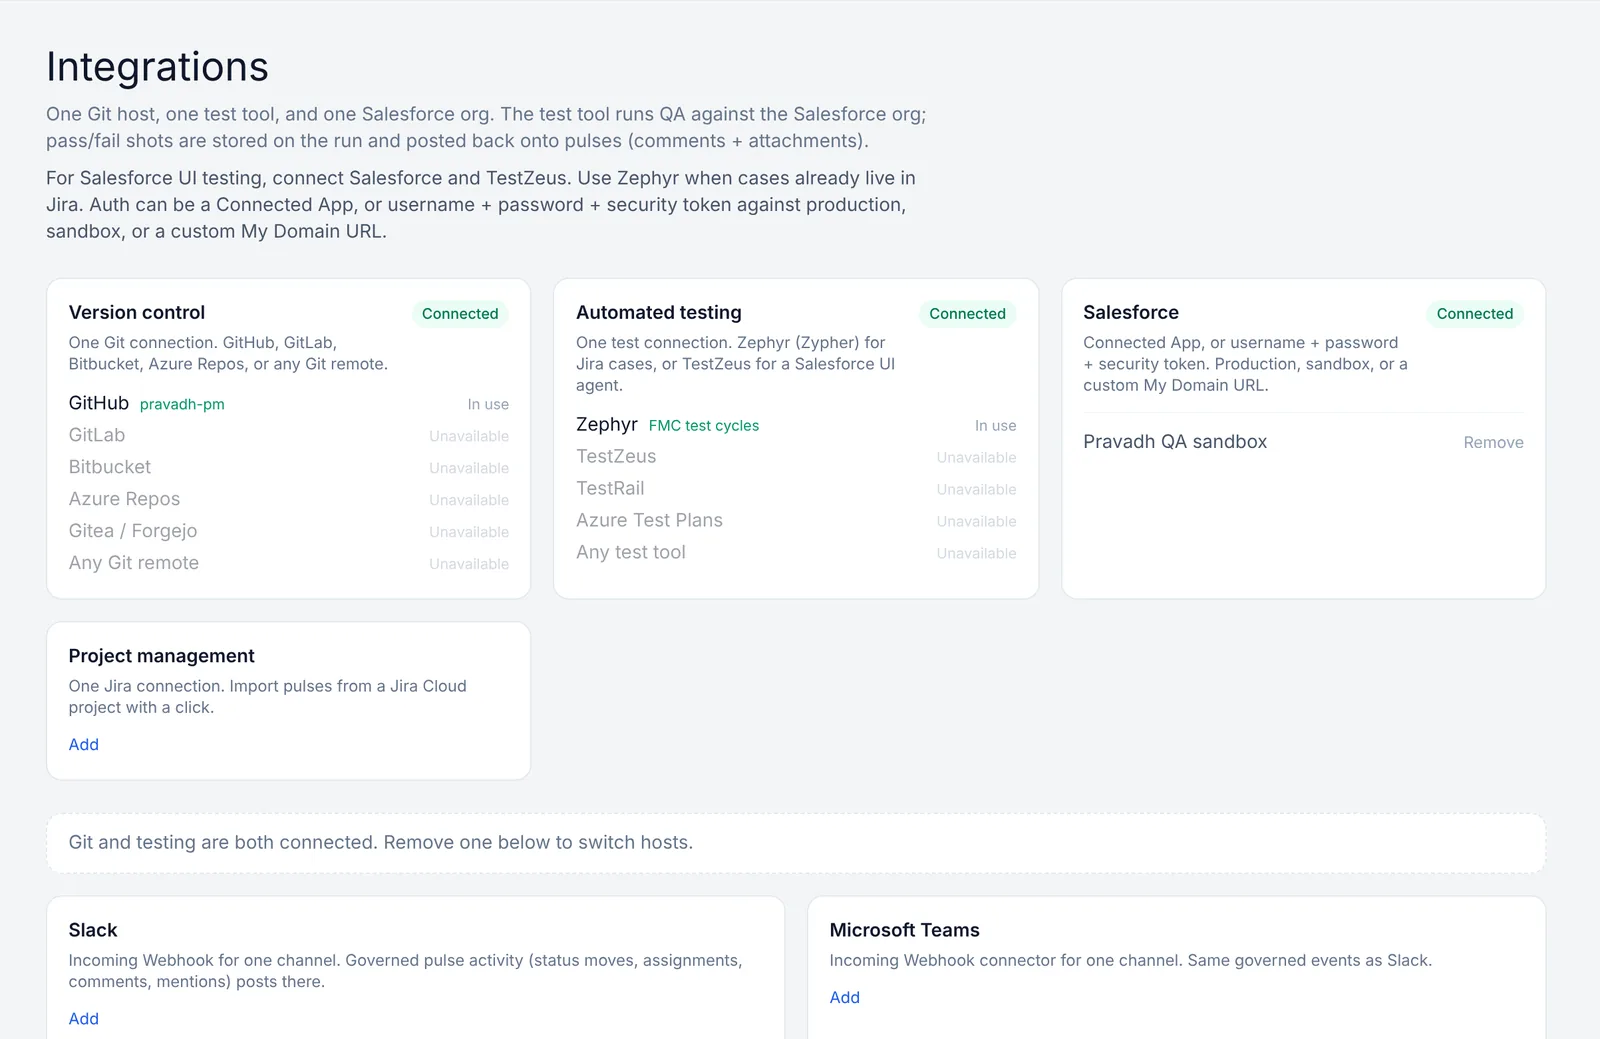This screenshot has height=1039, width=1600.
Task: Click the Slack card title
Action: coord(93,929)
